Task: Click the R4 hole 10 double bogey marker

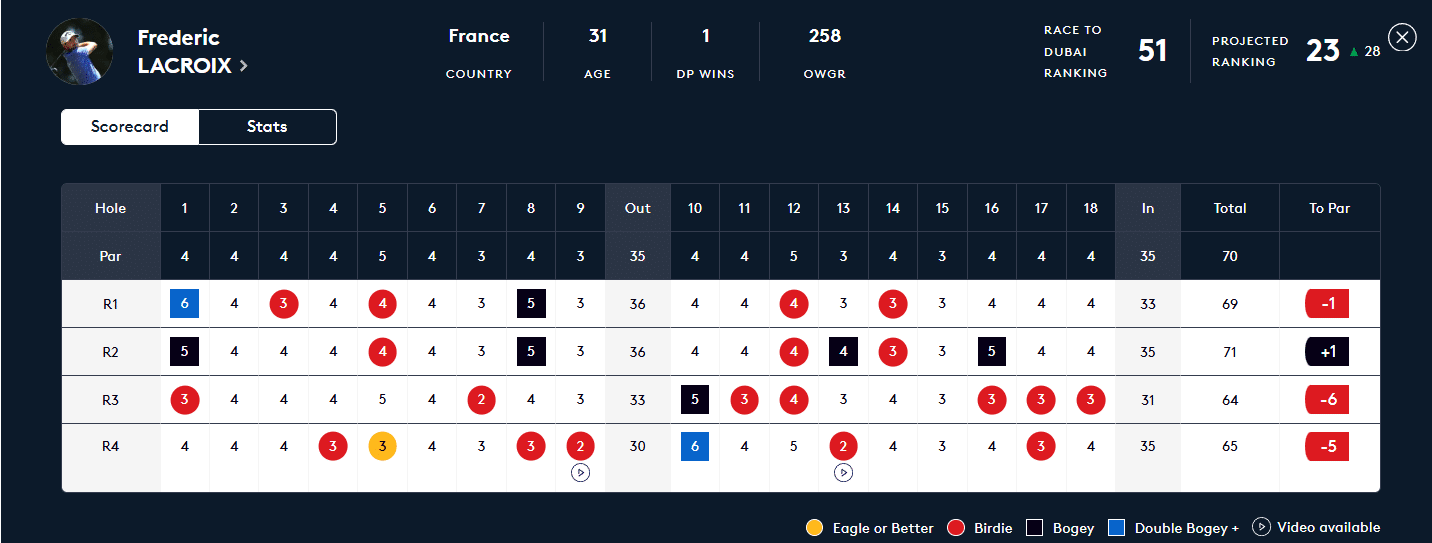Action: pos(695,447)
